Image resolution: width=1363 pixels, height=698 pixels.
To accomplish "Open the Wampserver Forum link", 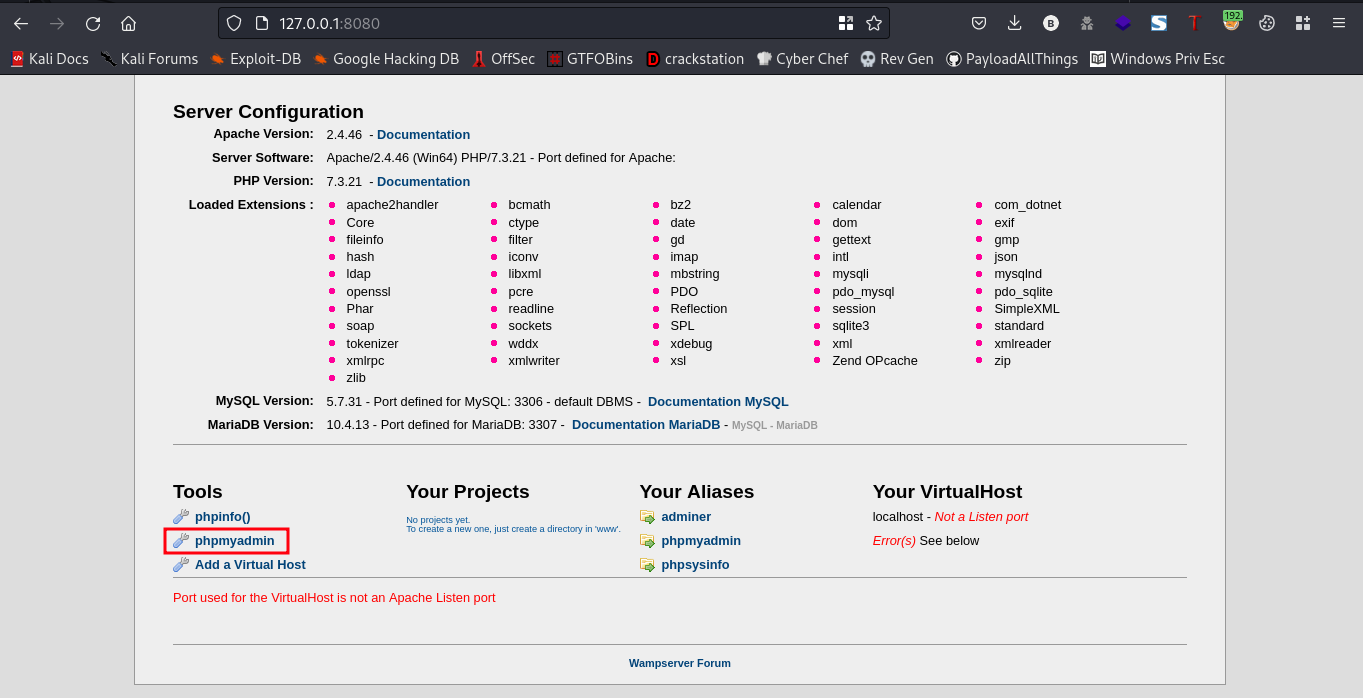I will pos(680,663).
